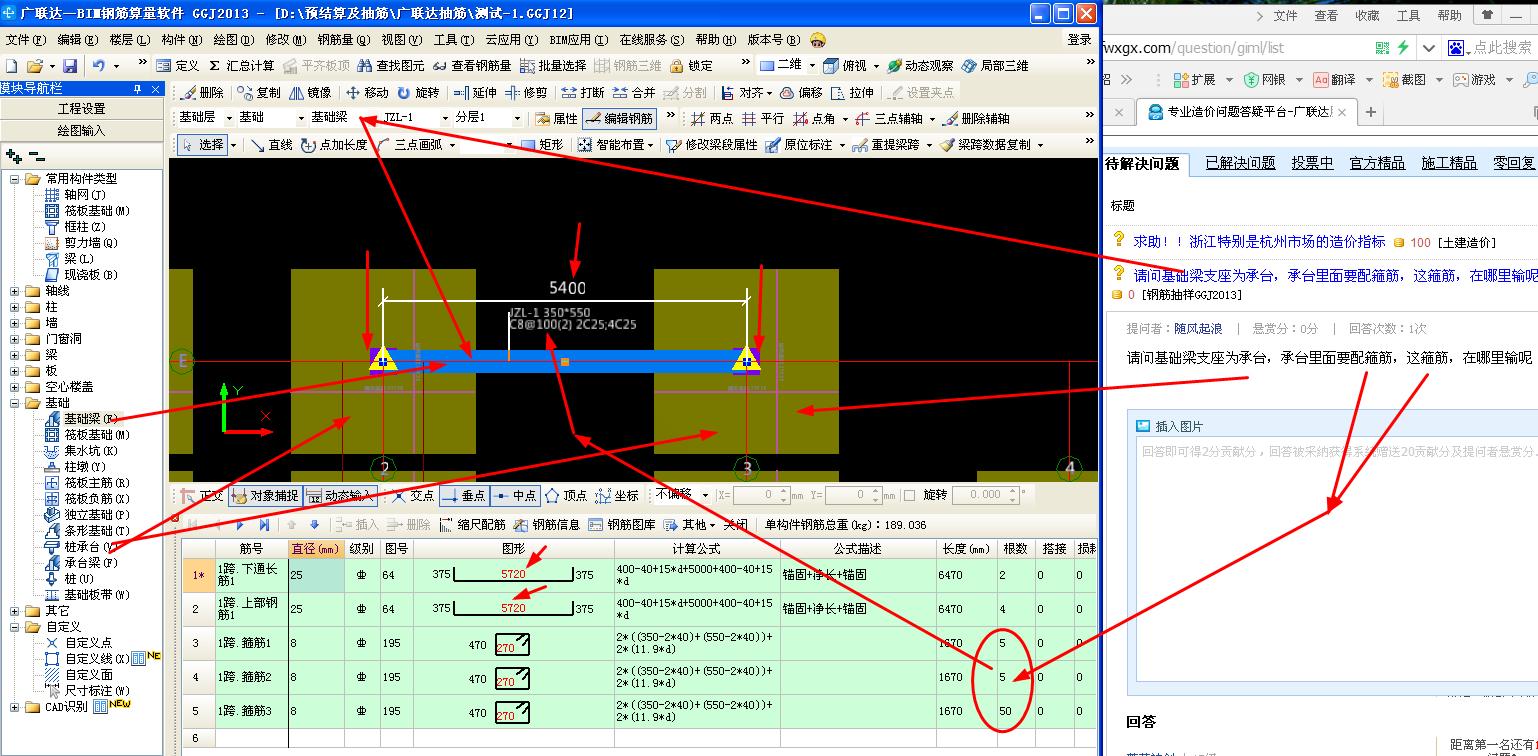1538x756 pixels.
Task: Toggle 动态输入 dynamic input
Action: point(339,495)
